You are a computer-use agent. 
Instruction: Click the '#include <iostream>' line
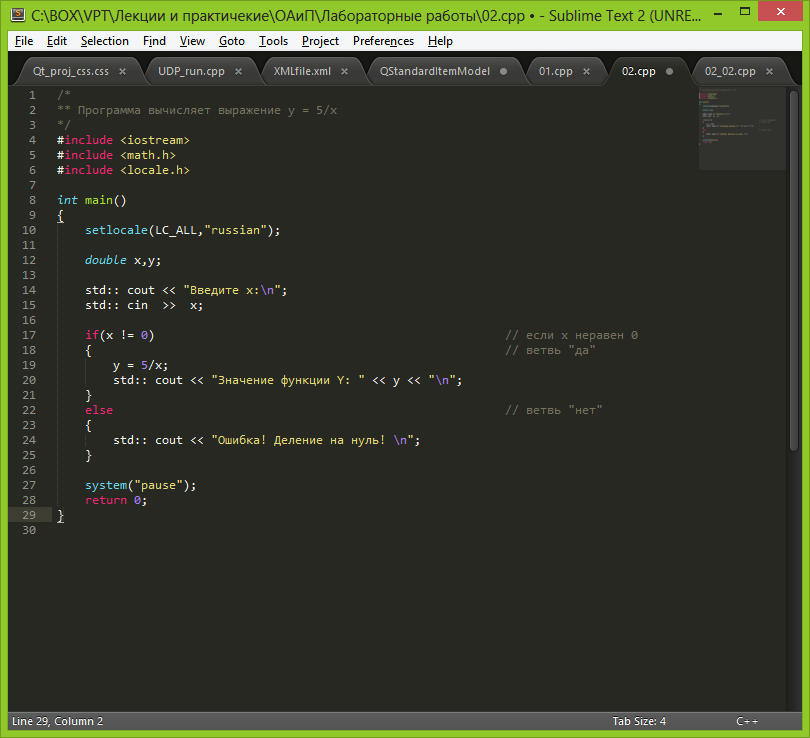pyautogui.click(x=123, y=140)
